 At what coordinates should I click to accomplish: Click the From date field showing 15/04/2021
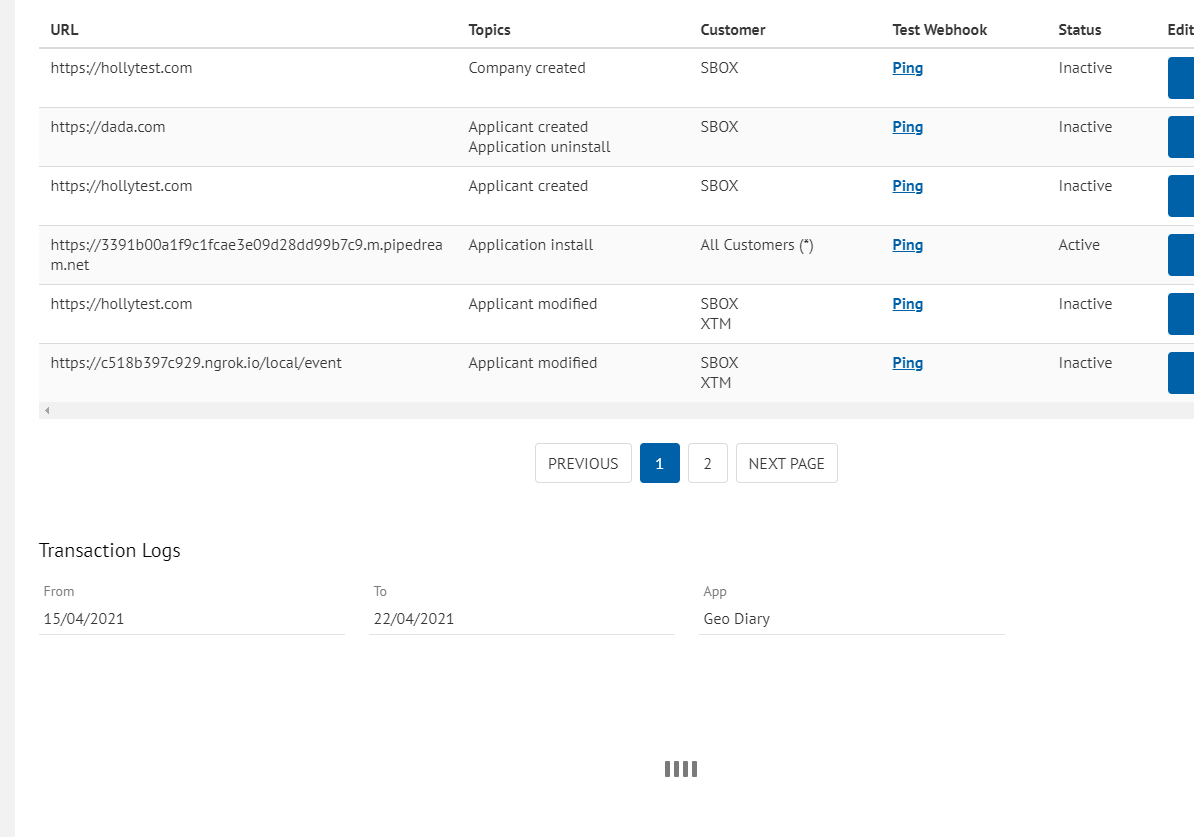[192, 618]
